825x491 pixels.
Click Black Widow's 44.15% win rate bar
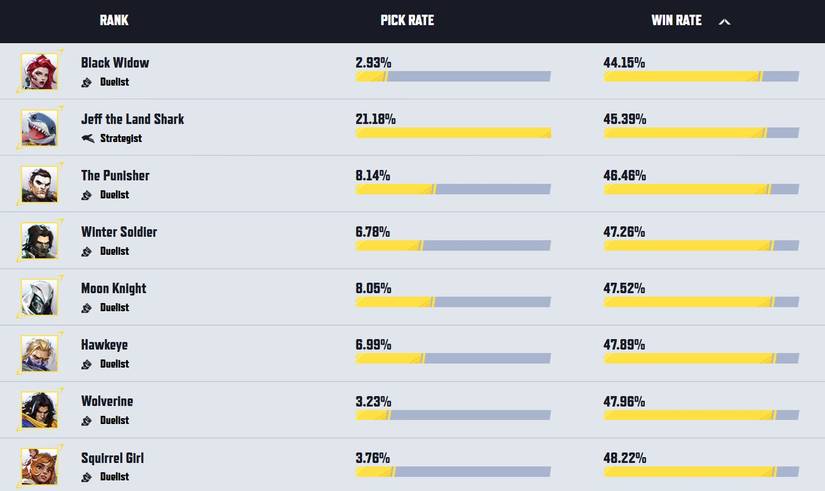[700, 77]
